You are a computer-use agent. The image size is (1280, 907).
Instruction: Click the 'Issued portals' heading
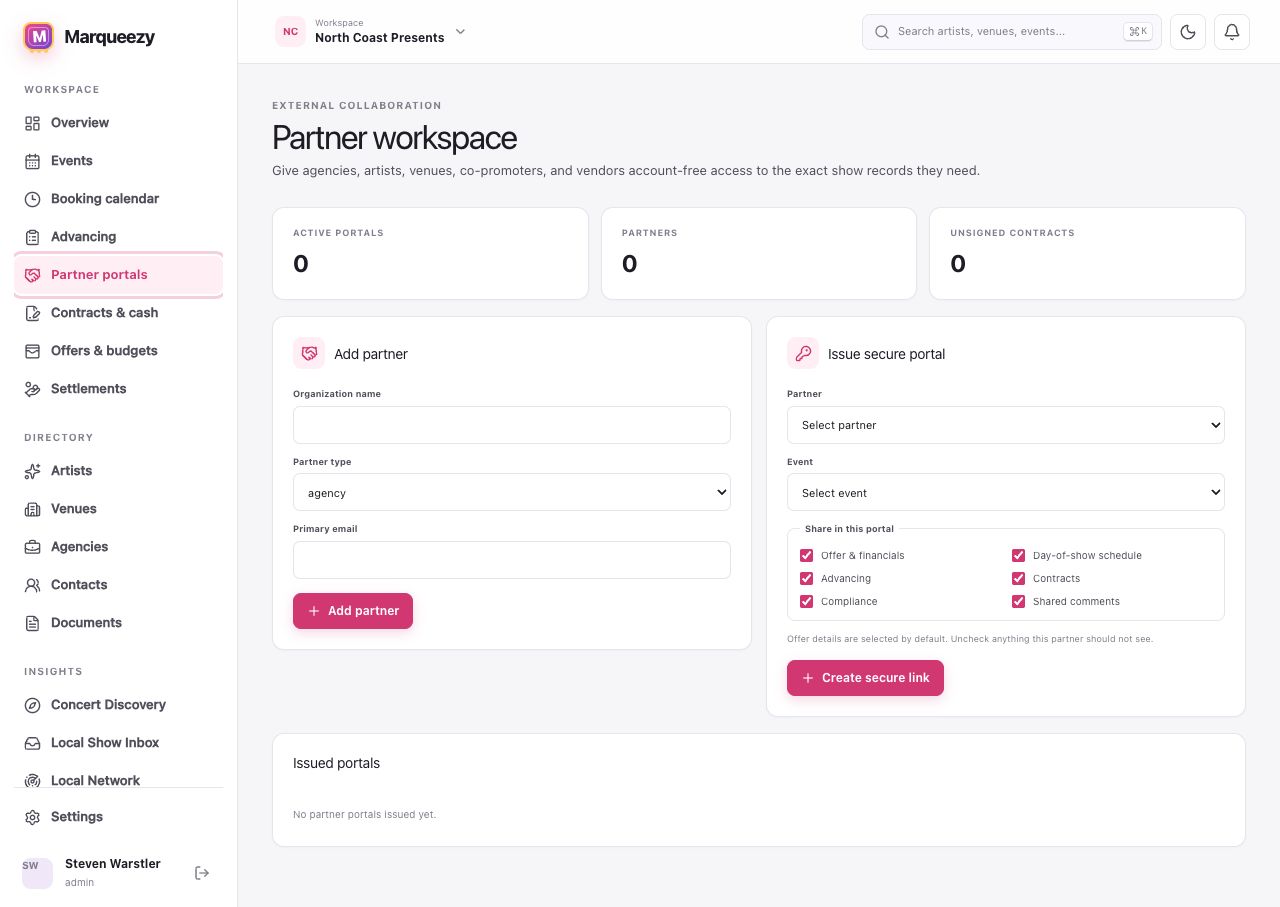(336, 763)
